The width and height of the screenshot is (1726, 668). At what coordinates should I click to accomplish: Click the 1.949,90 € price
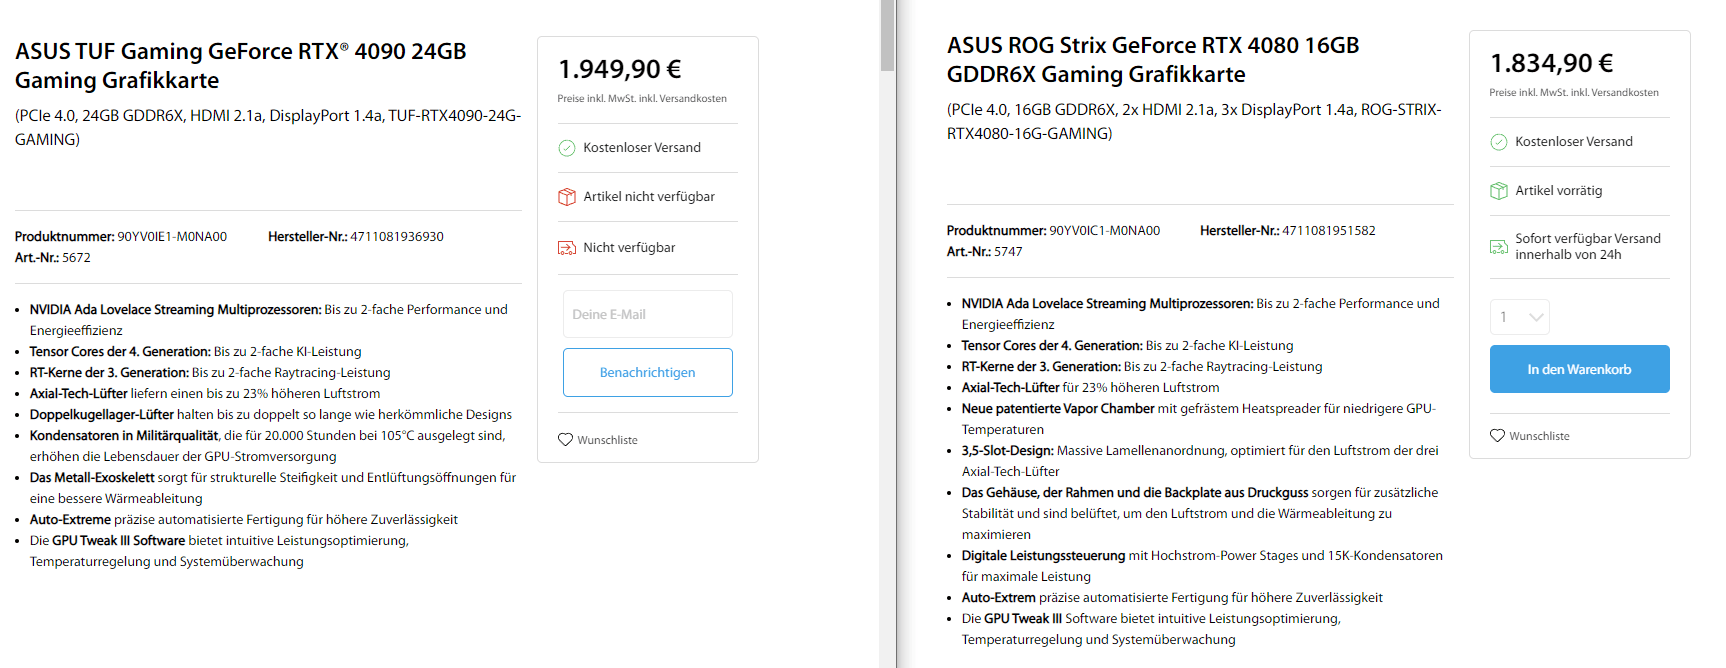point(619,69)
